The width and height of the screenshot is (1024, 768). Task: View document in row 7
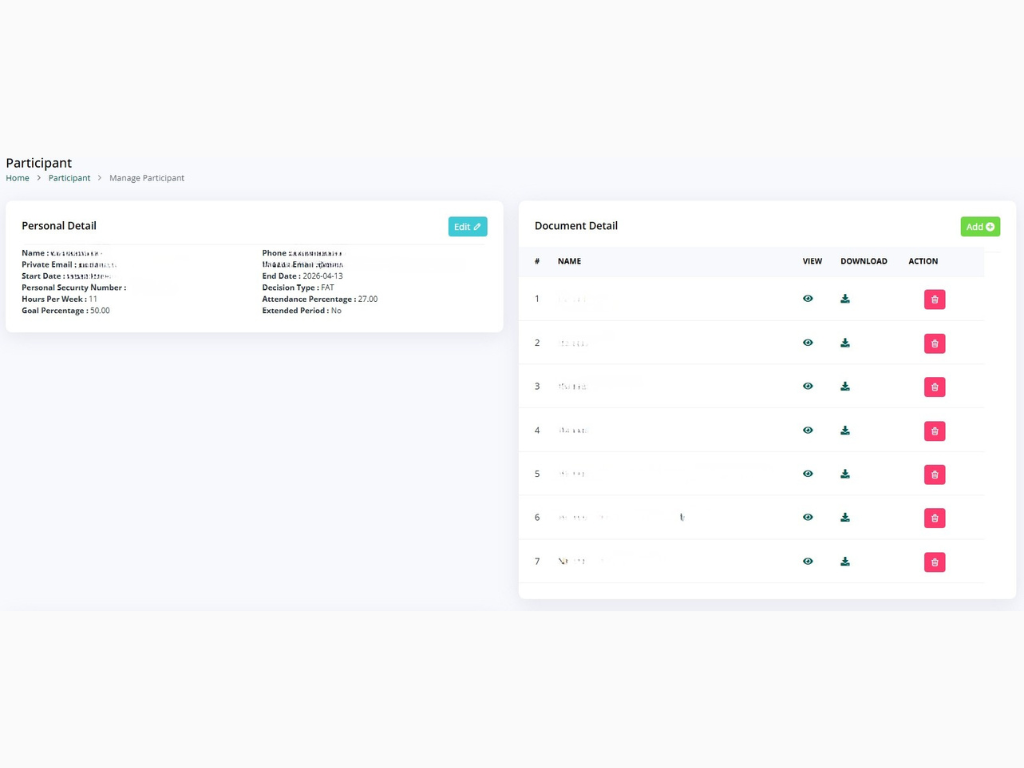(808, 562)
